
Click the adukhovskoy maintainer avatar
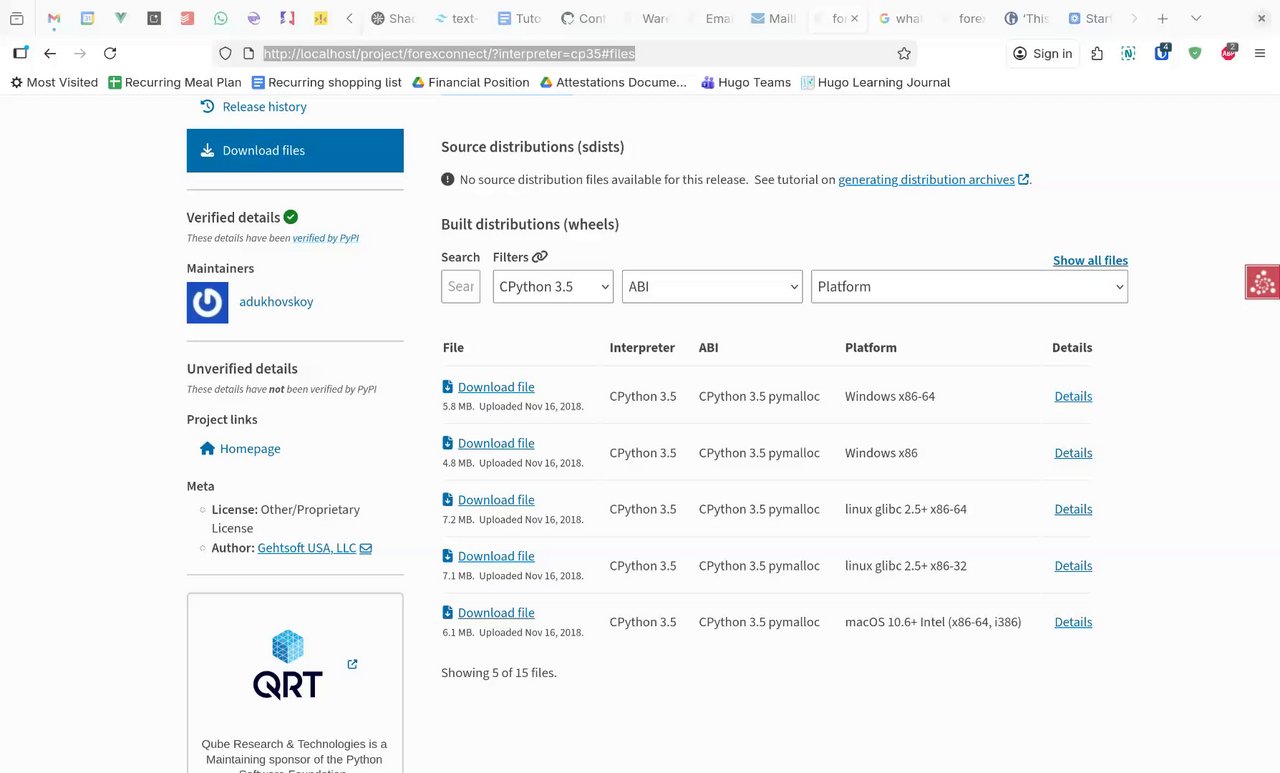[x=208, y=302]
